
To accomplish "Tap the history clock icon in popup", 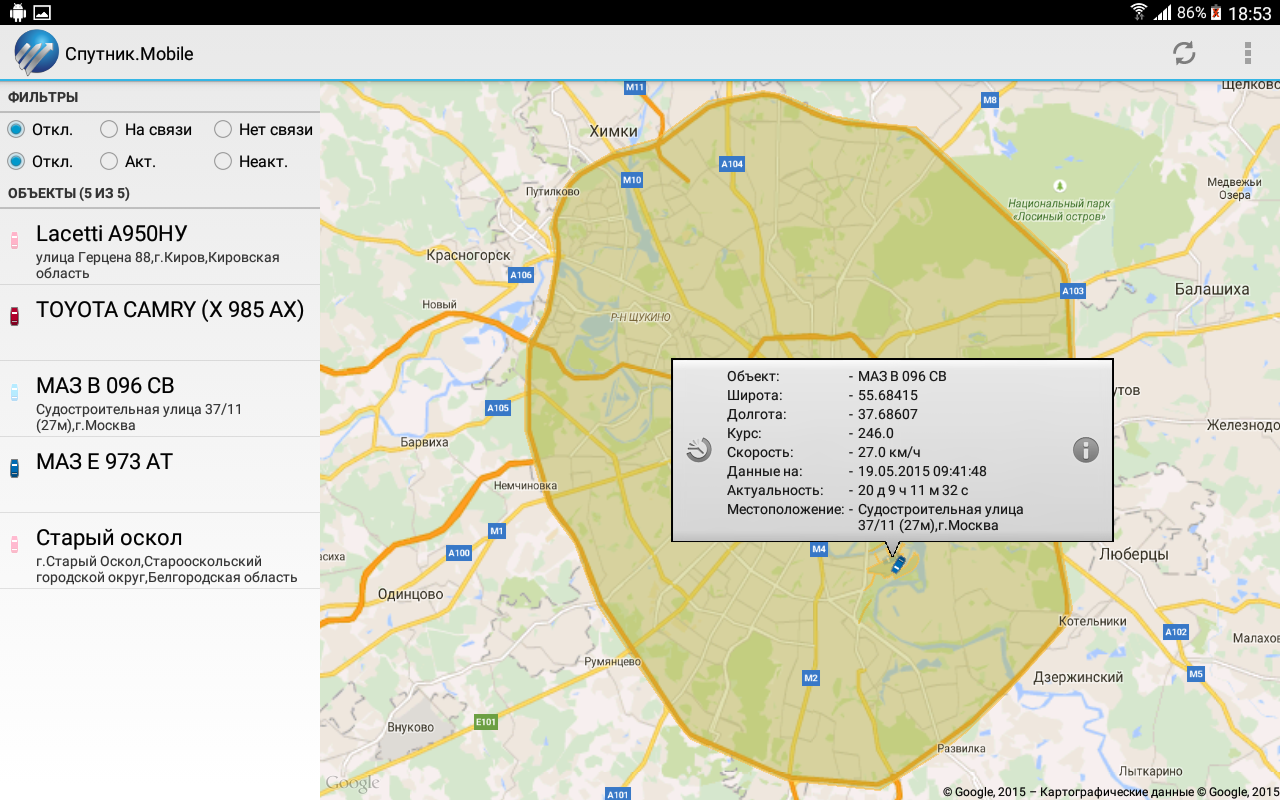I will pos(699,450).
